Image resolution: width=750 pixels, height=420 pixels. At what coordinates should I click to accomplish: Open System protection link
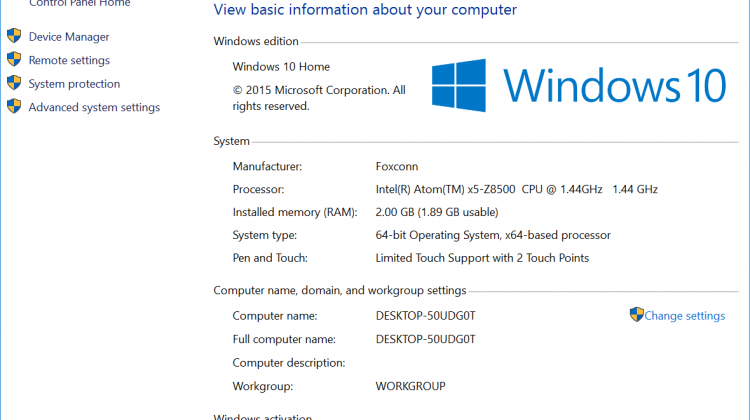74,84
